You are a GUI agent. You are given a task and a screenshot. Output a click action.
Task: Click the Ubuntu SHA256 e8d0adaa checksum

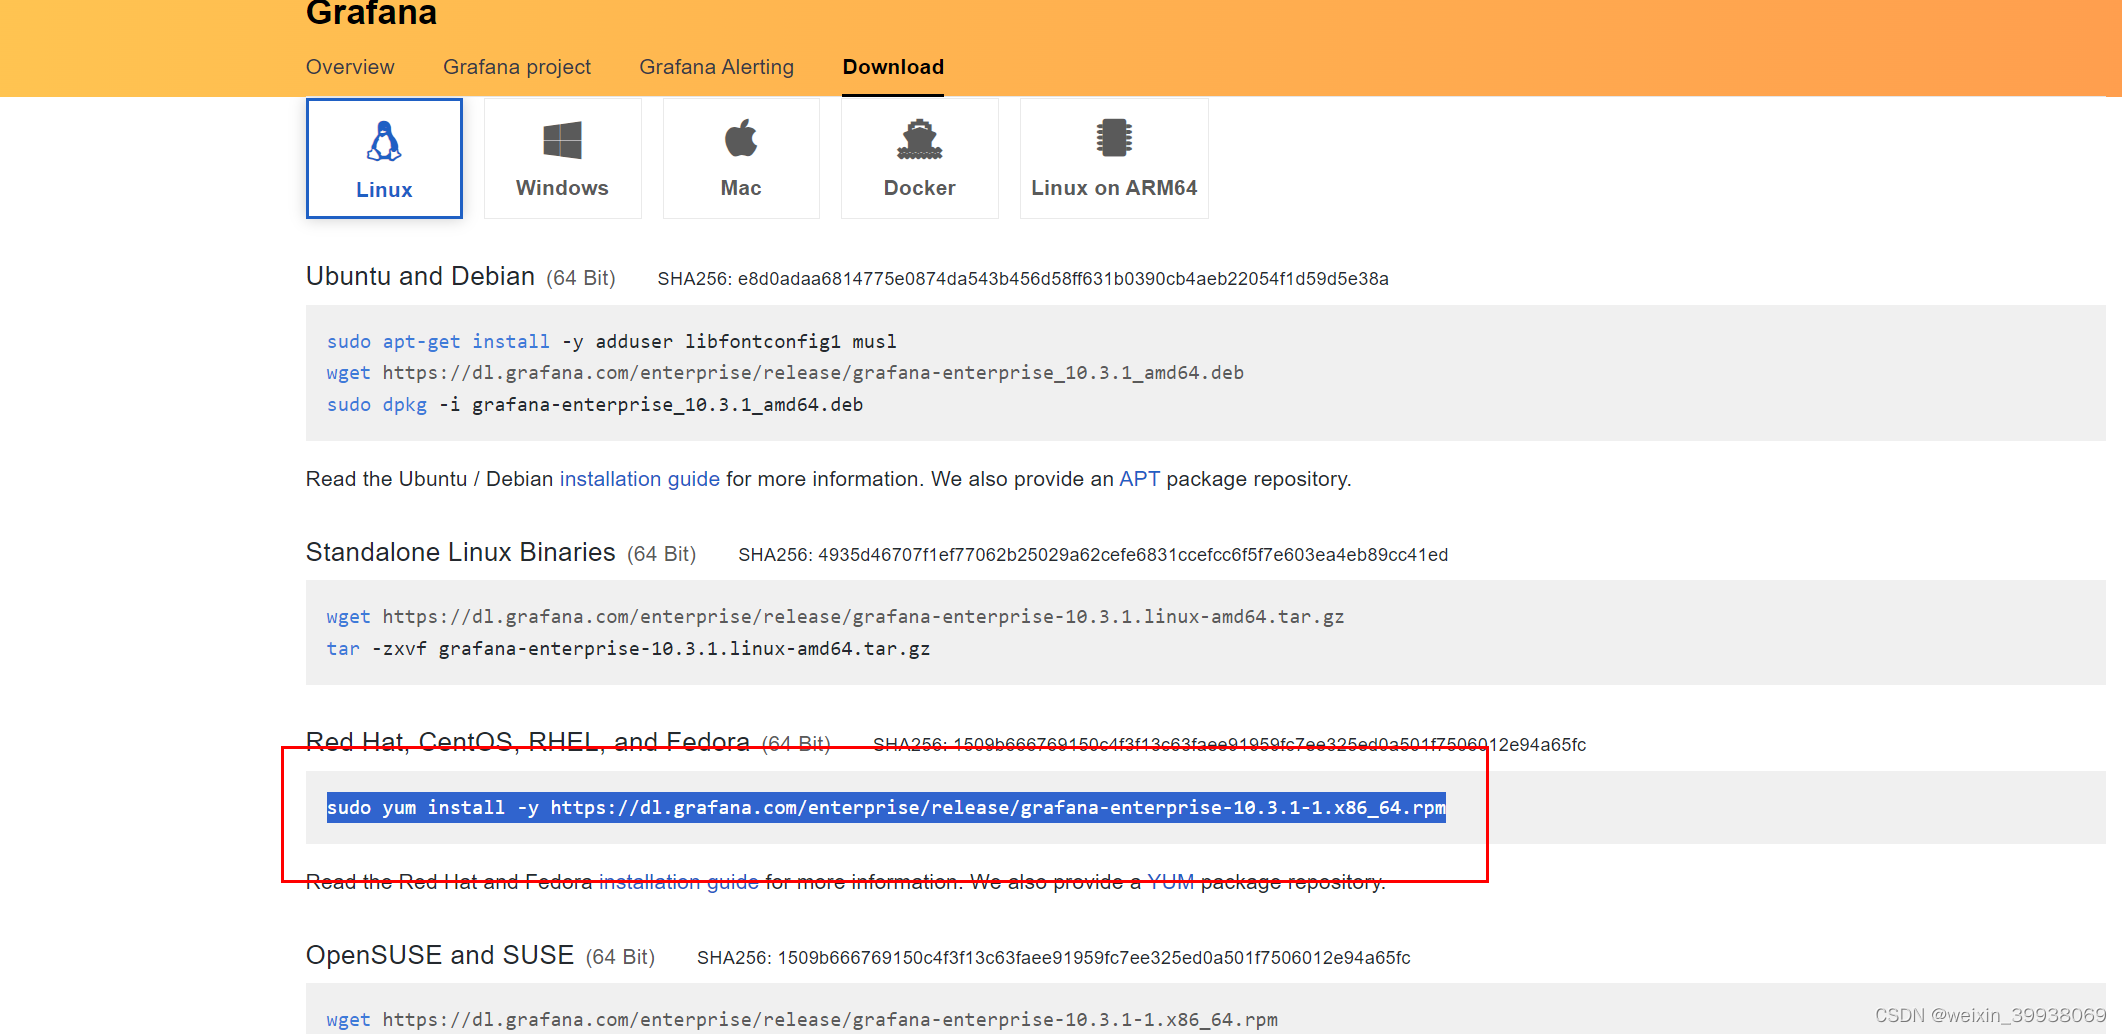click(x=1023, y=279)
